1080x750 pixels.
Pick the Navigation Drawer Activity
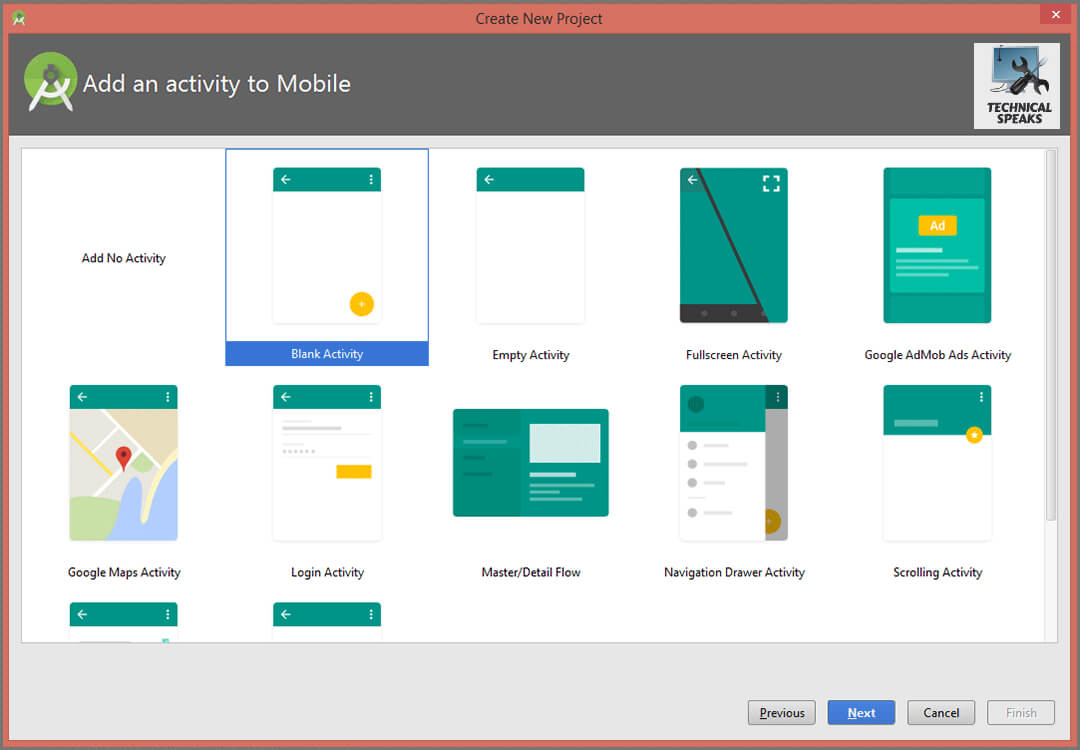click(x=733, y=462)
